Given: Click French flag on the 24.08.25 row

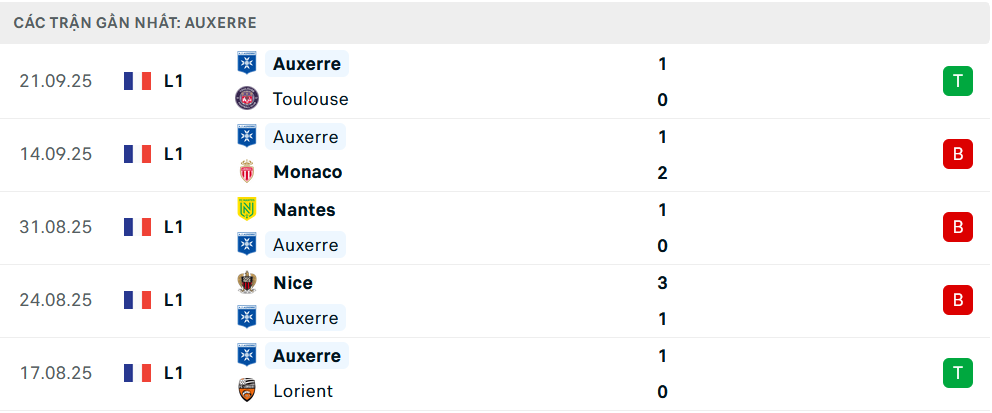Looking at the screenshot, I should point(137,300).
